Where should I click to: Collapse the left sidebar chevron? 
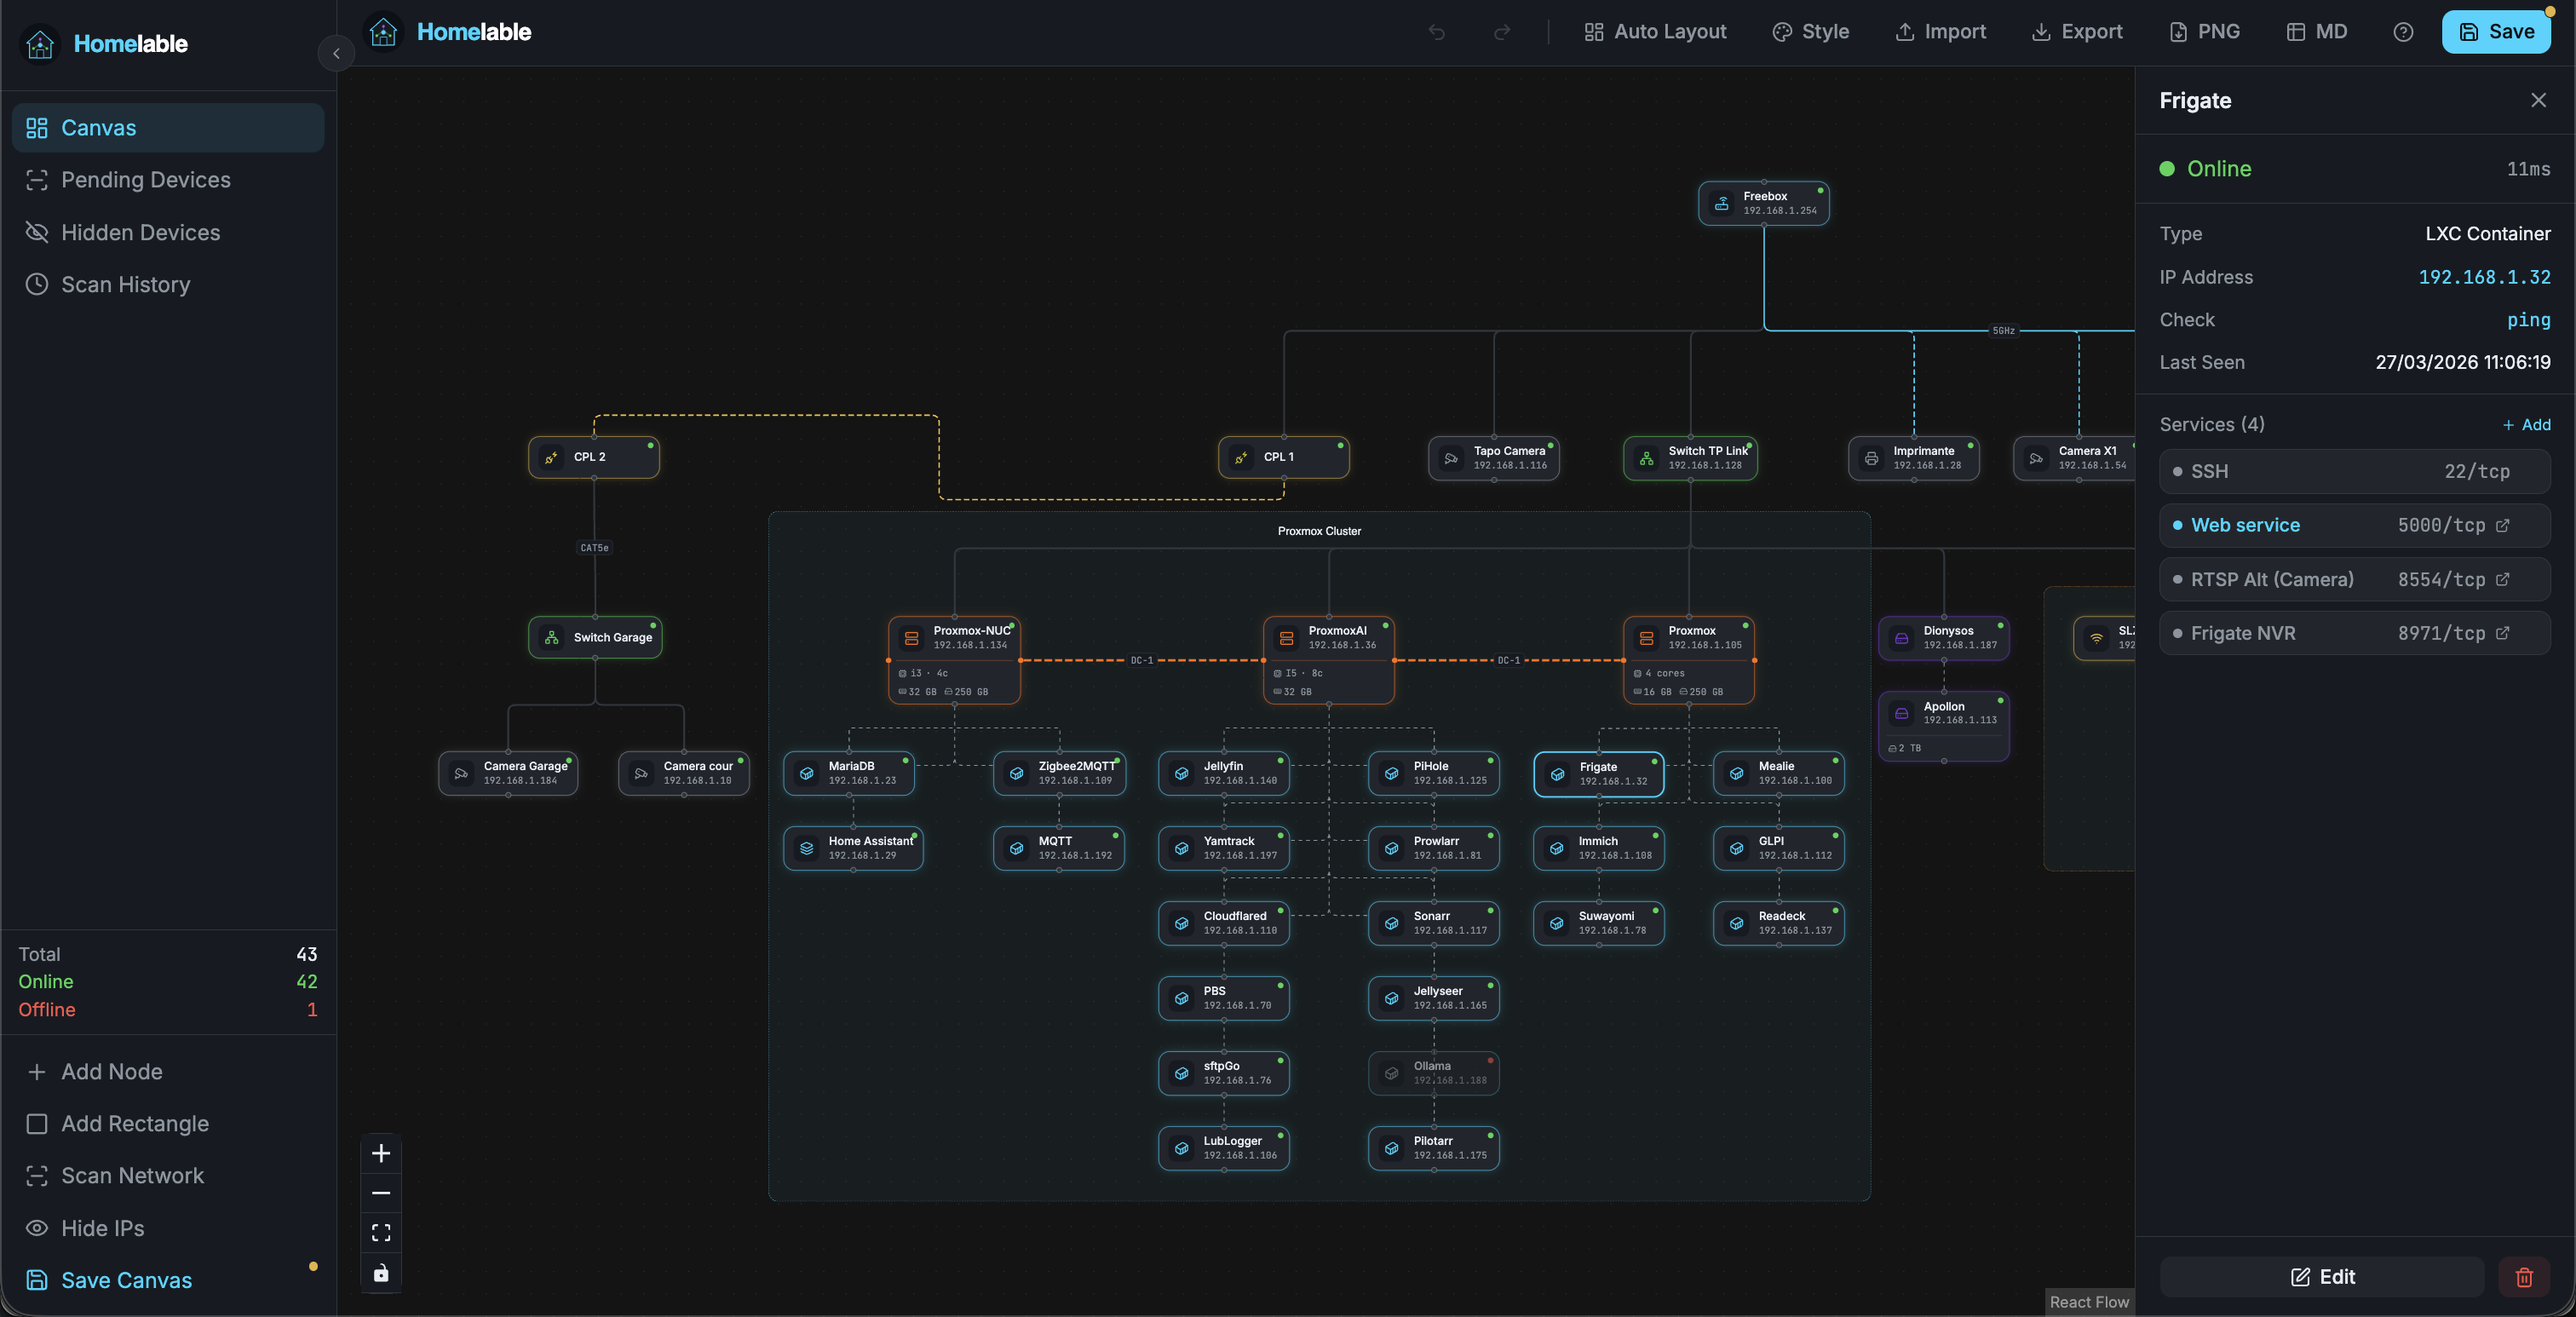[x=336, y=53]
